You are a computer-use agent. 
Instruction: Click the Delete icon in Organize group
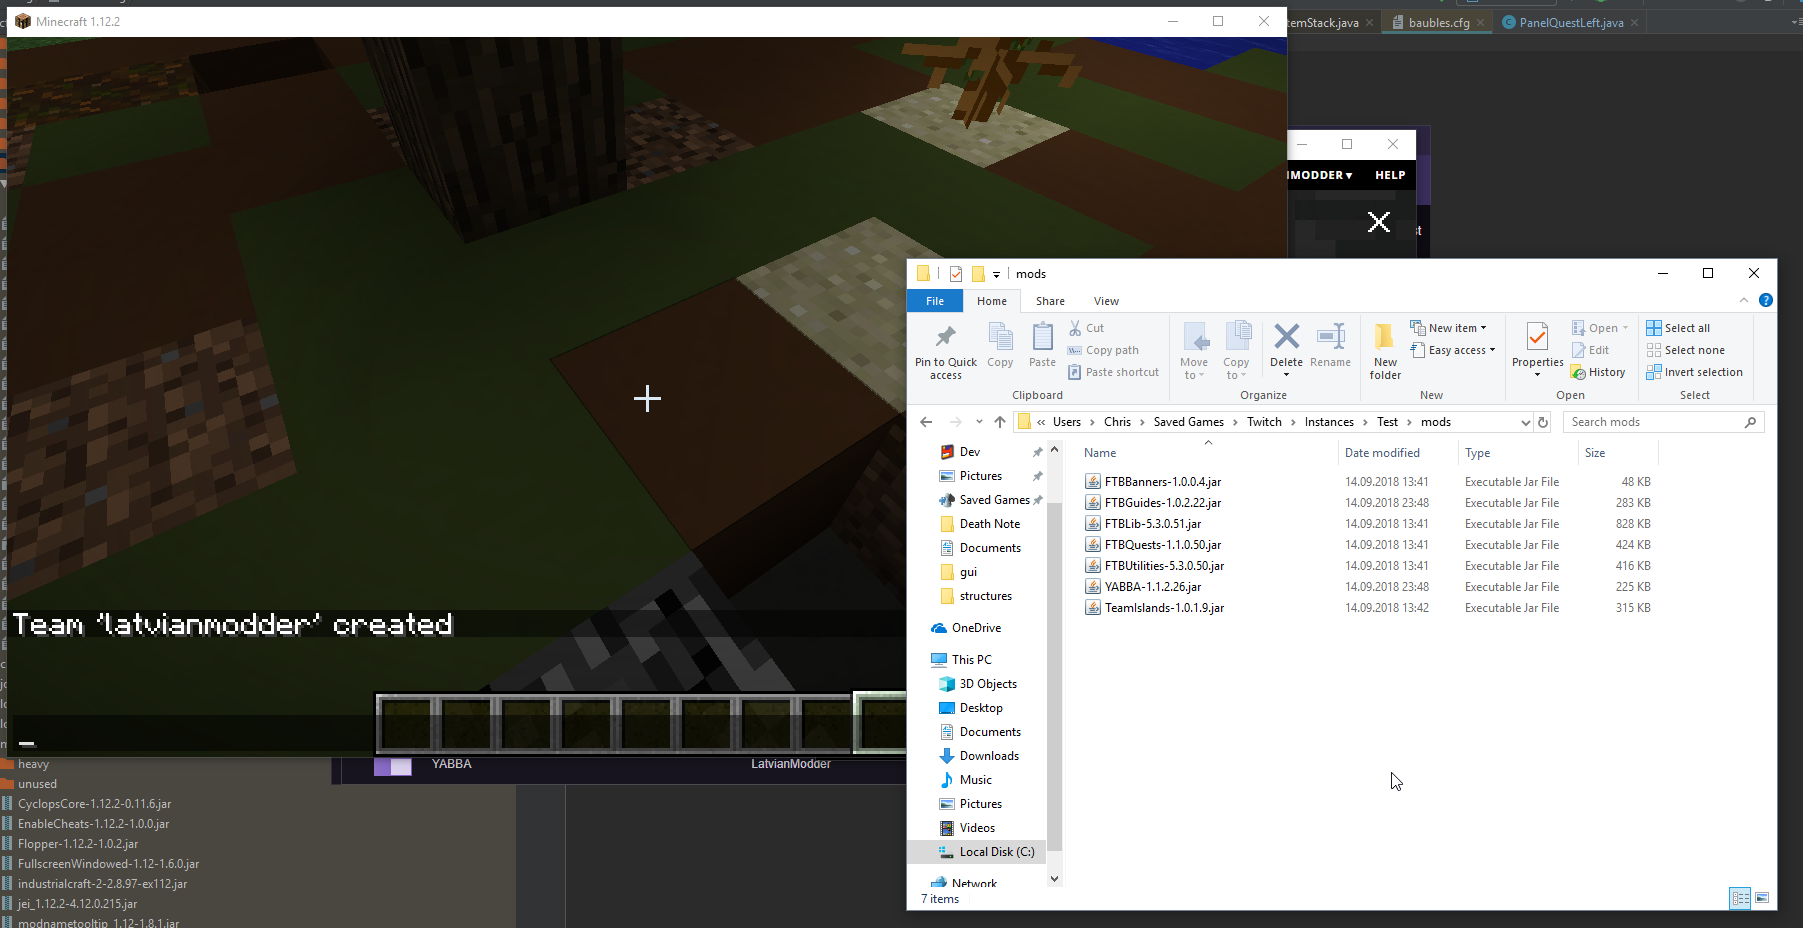1286,338
